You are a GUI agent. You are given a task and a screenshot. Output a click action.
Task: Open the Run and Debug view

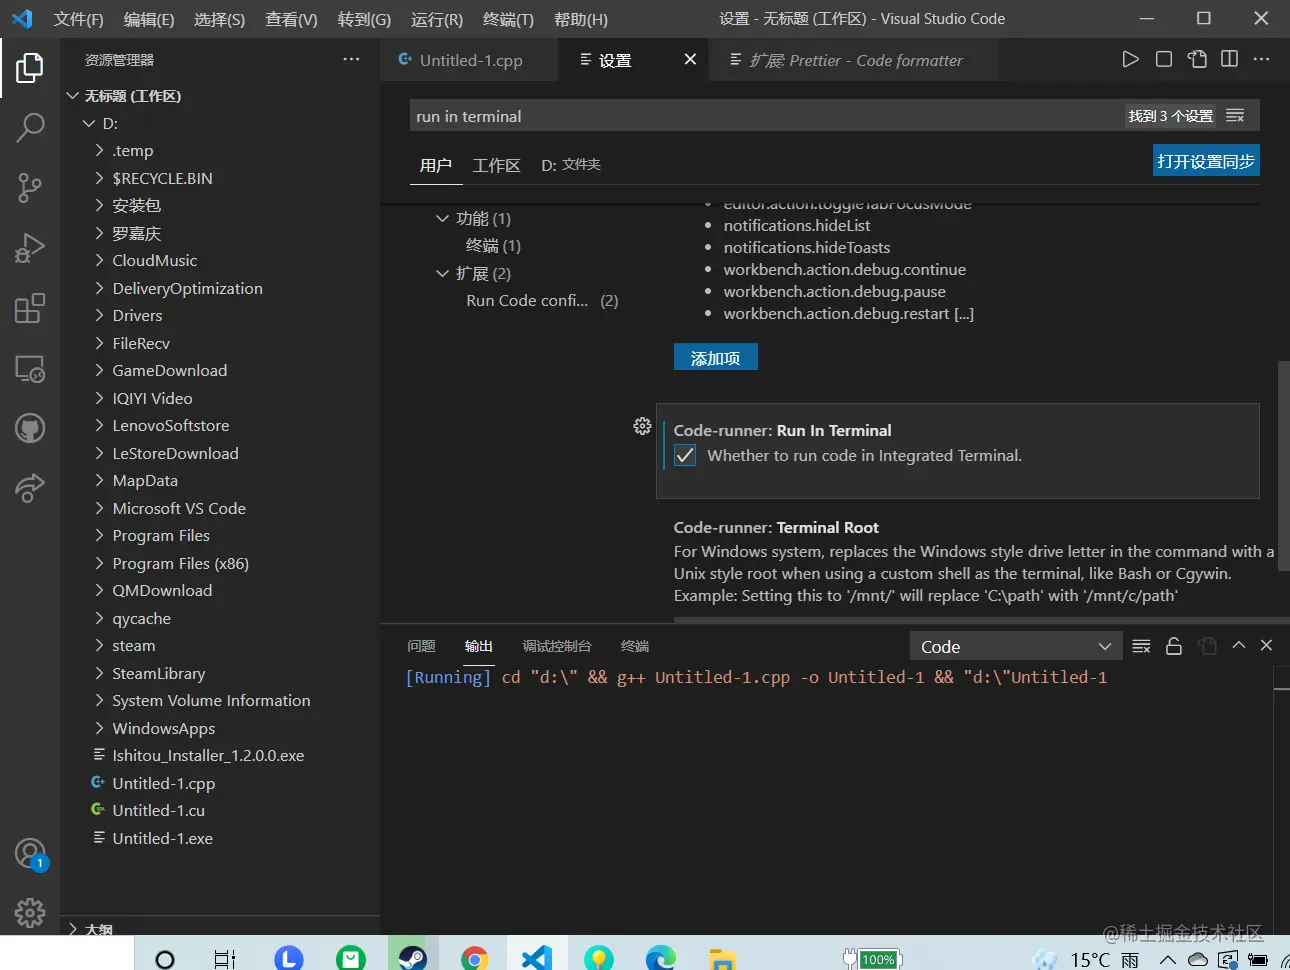[30, 248]
